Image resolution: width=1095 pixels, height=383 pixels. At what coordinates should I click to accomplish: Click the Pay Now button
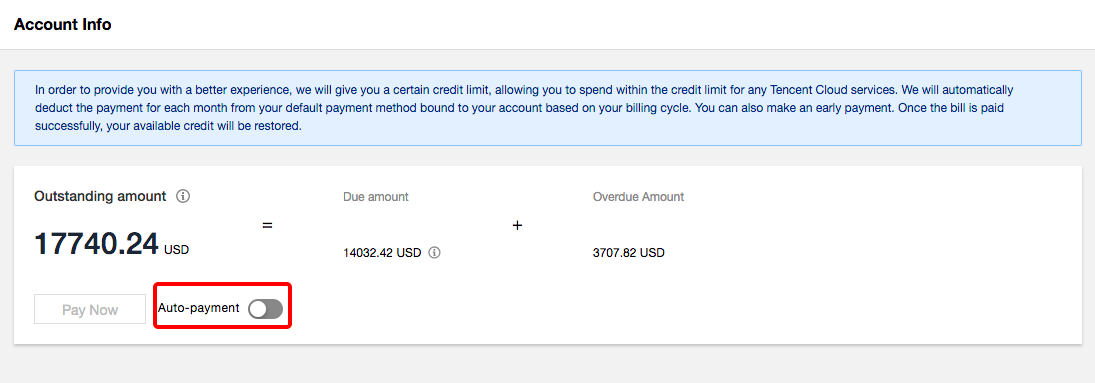(90, 310)
